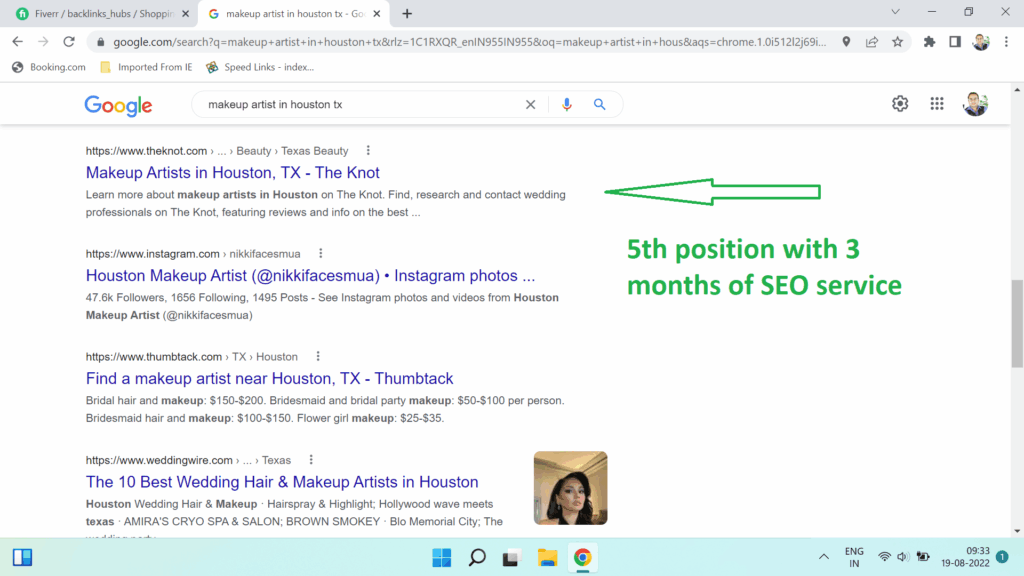Open the Booking.com bookmark
1024x576 pixels.
(49, 67)
